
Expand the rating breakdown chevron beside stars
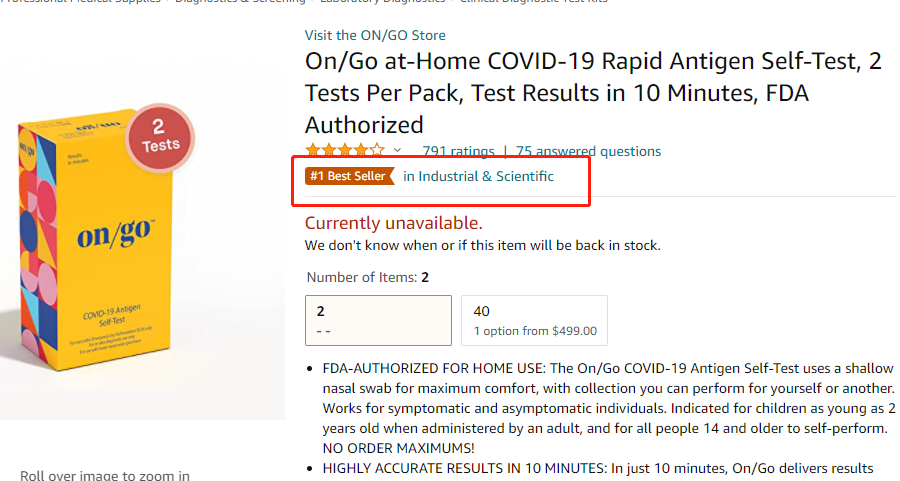(x=397, y=151)
